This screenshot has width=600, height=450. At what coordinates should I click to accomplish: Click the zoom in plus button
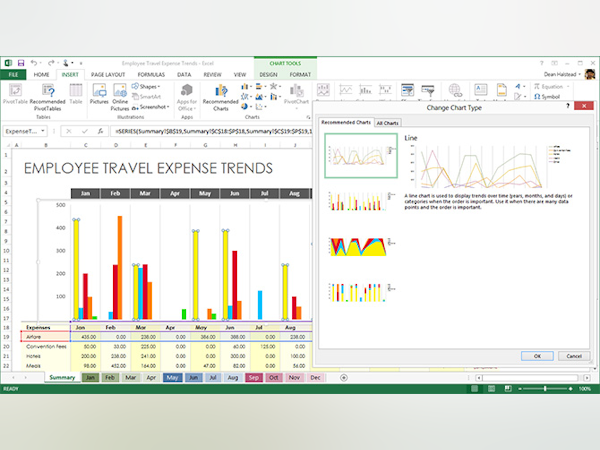pyautogui.click(x=571, y=388)
